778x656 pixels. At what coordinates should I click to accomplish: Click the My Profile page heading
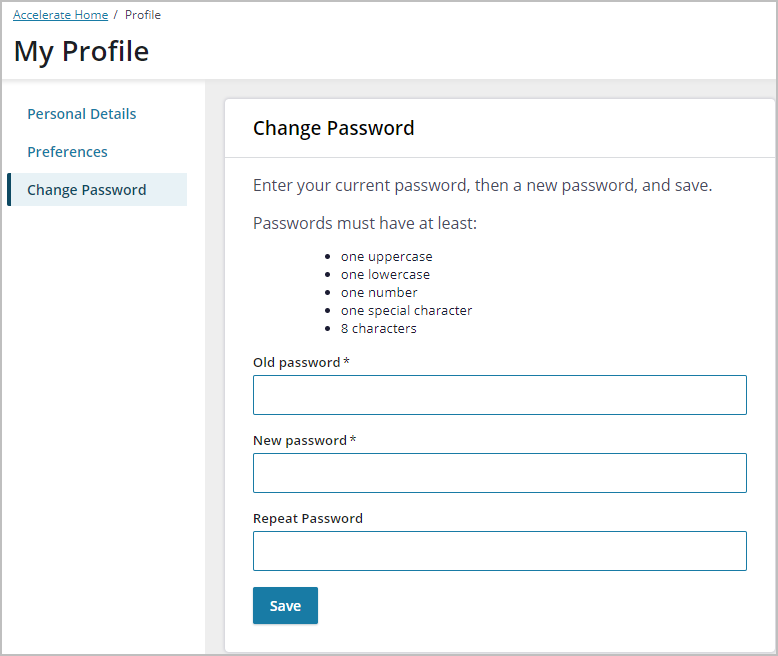coord(81,52)
